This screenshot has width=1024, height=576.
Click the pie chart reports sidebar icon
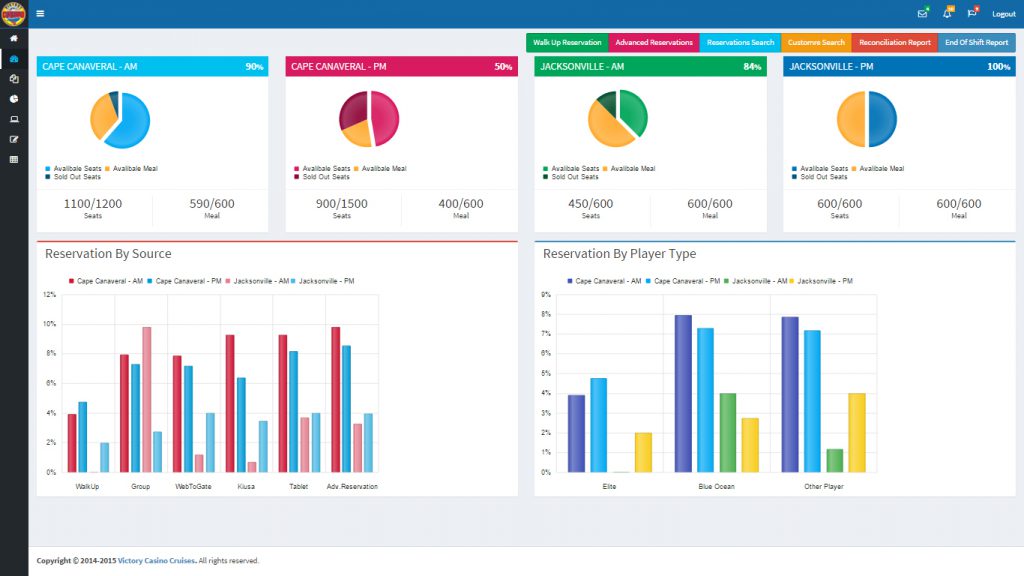[14, 98]
